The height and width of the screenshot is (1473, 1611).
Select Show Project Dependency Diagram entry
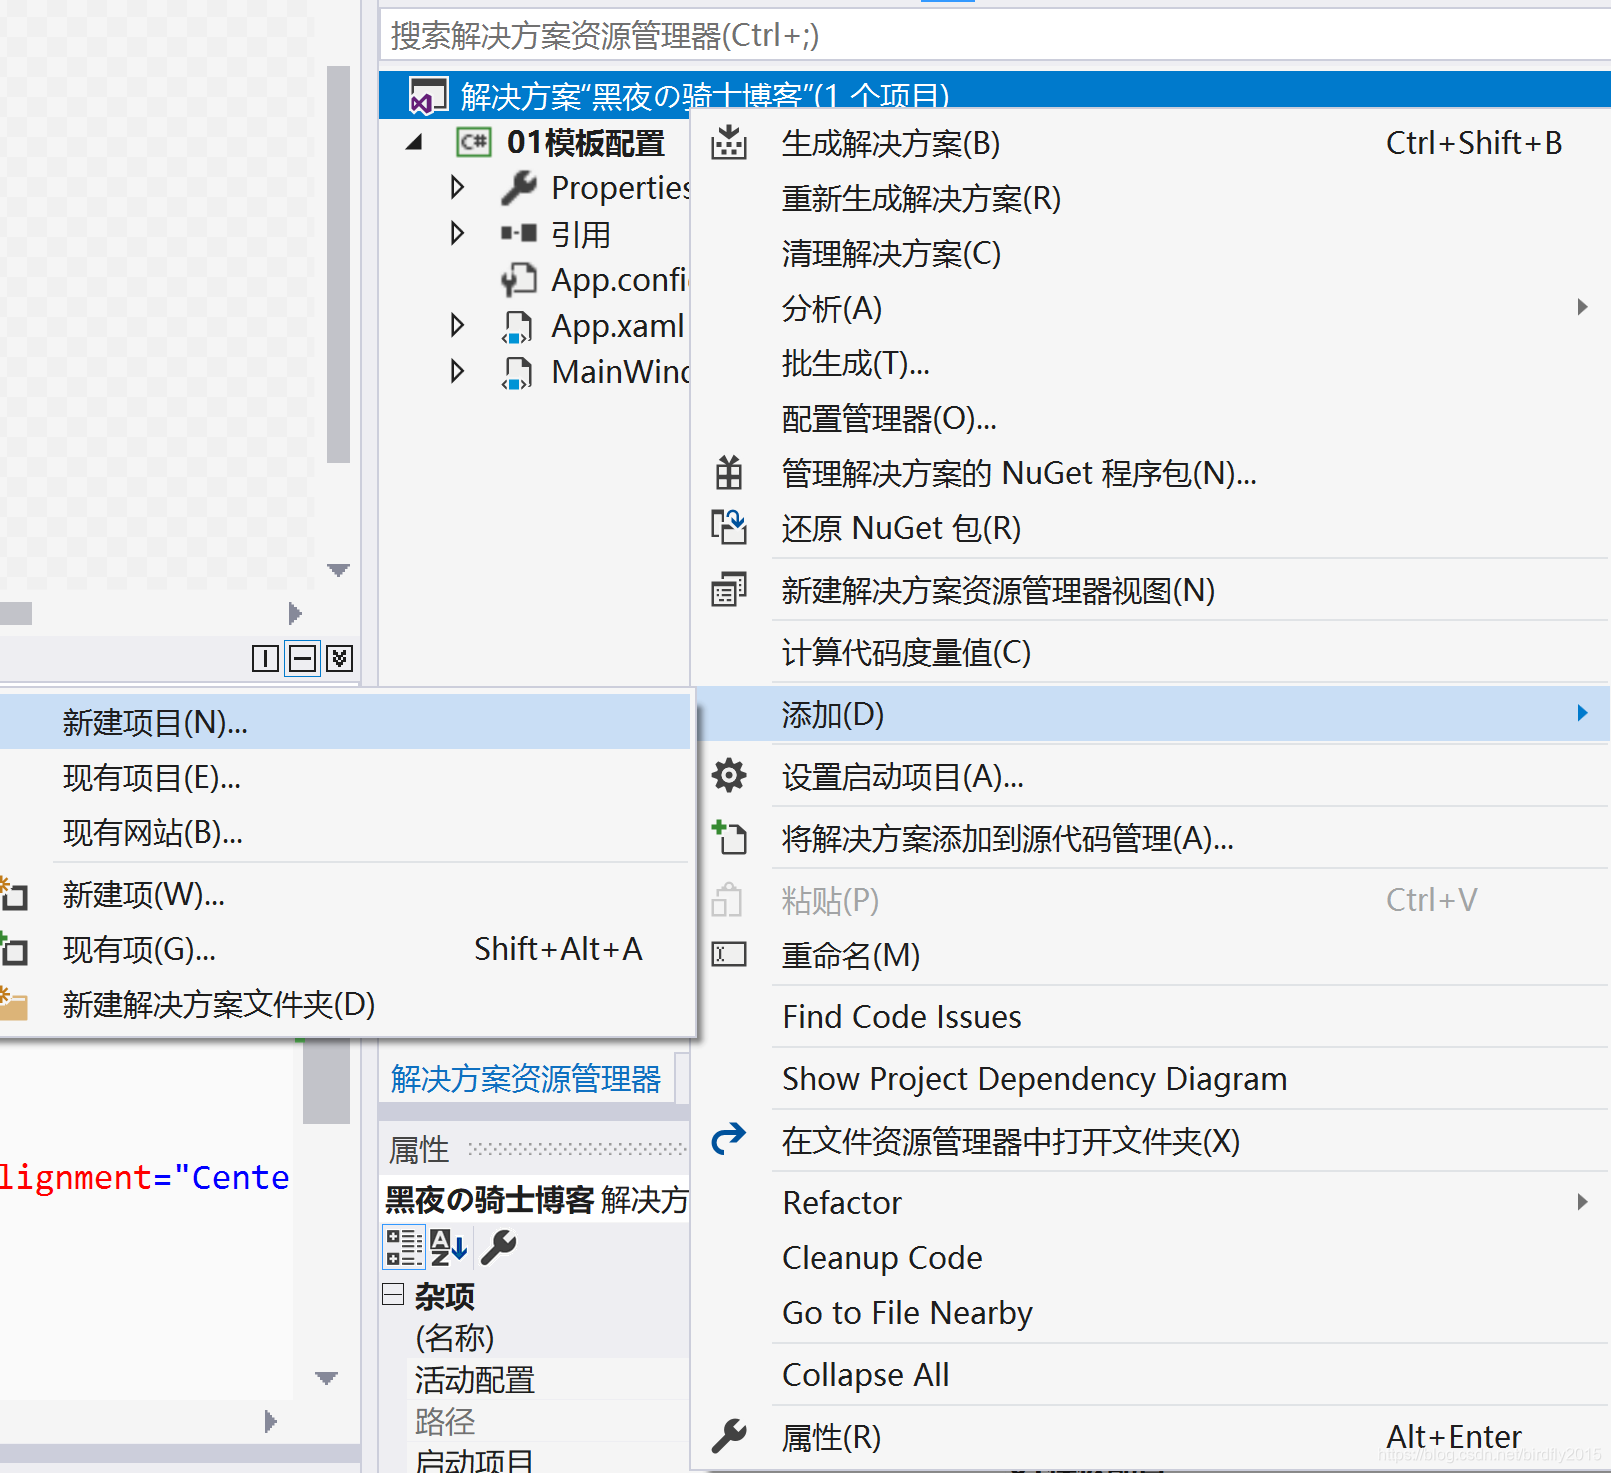point(1150,1078)
